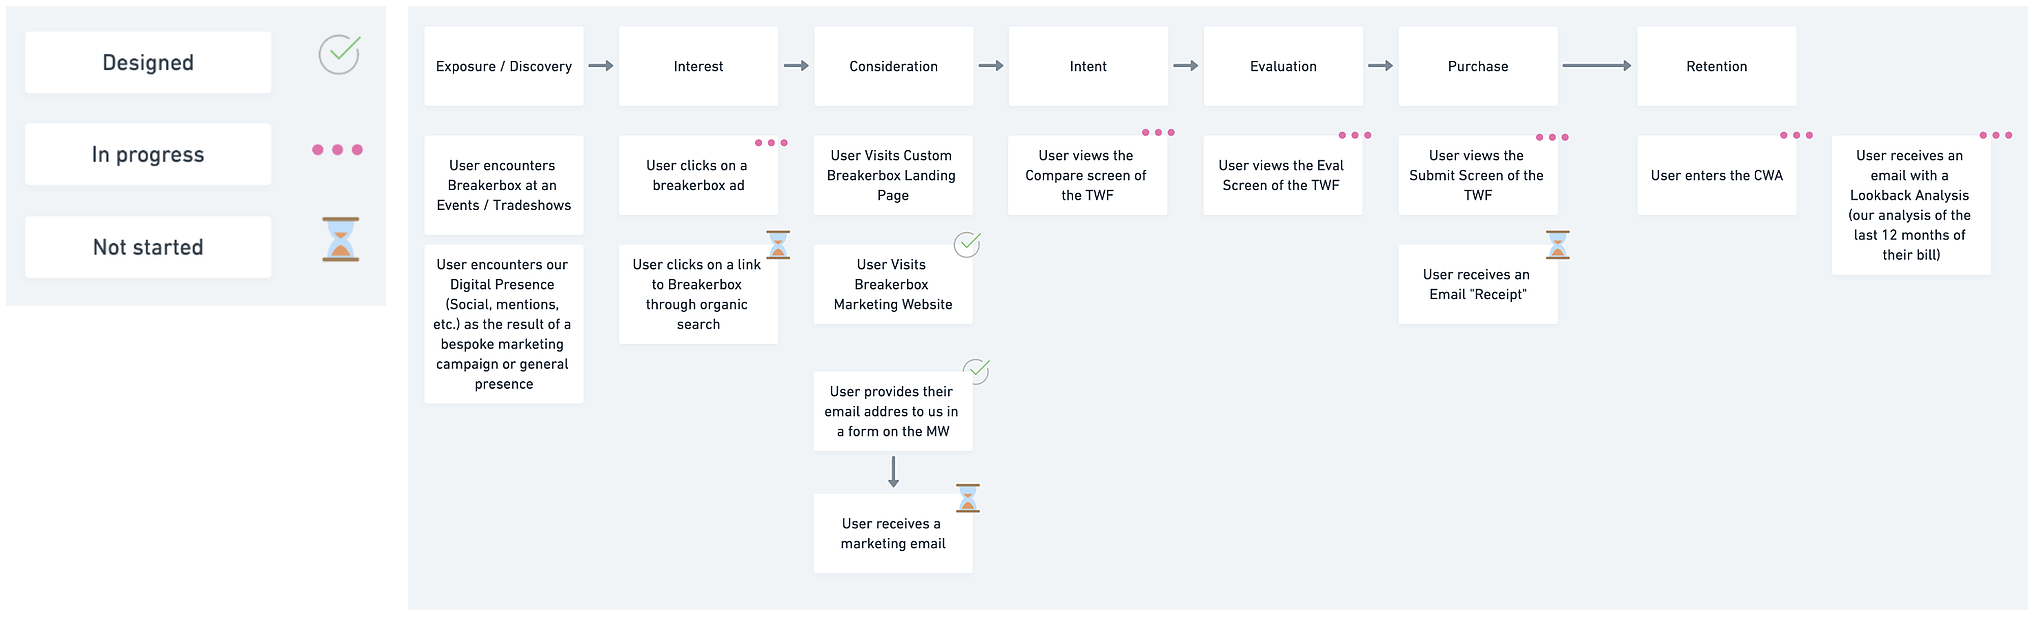Click the hourglass icon beside Not started

[340, 240]
